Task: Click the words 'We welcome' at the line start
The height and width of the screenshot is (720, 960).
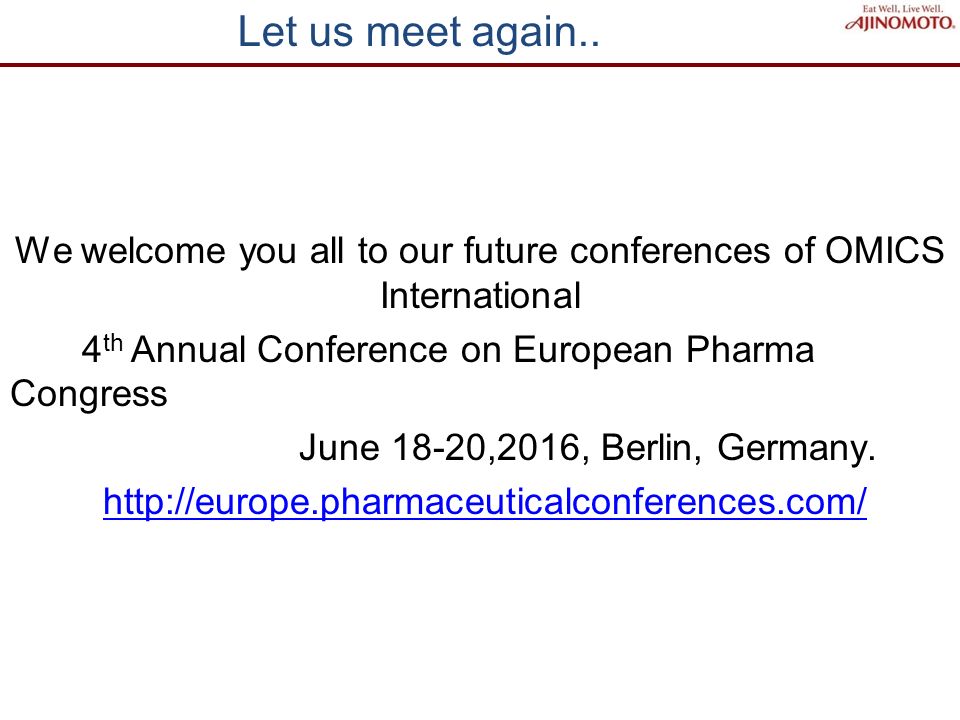Action: coord(121,250)
